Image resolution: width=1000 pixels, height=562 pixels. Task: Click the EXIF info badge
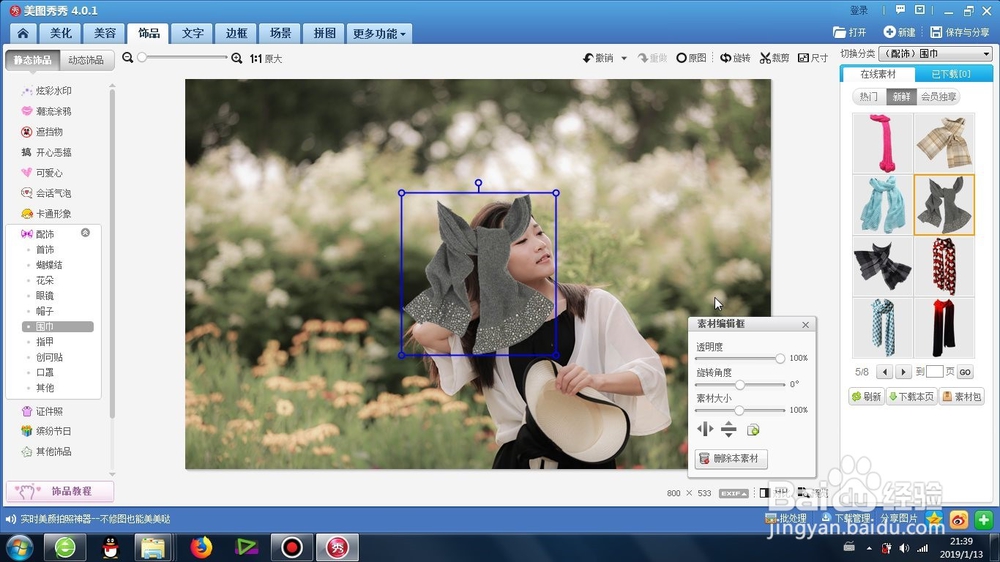click(733, 493)
